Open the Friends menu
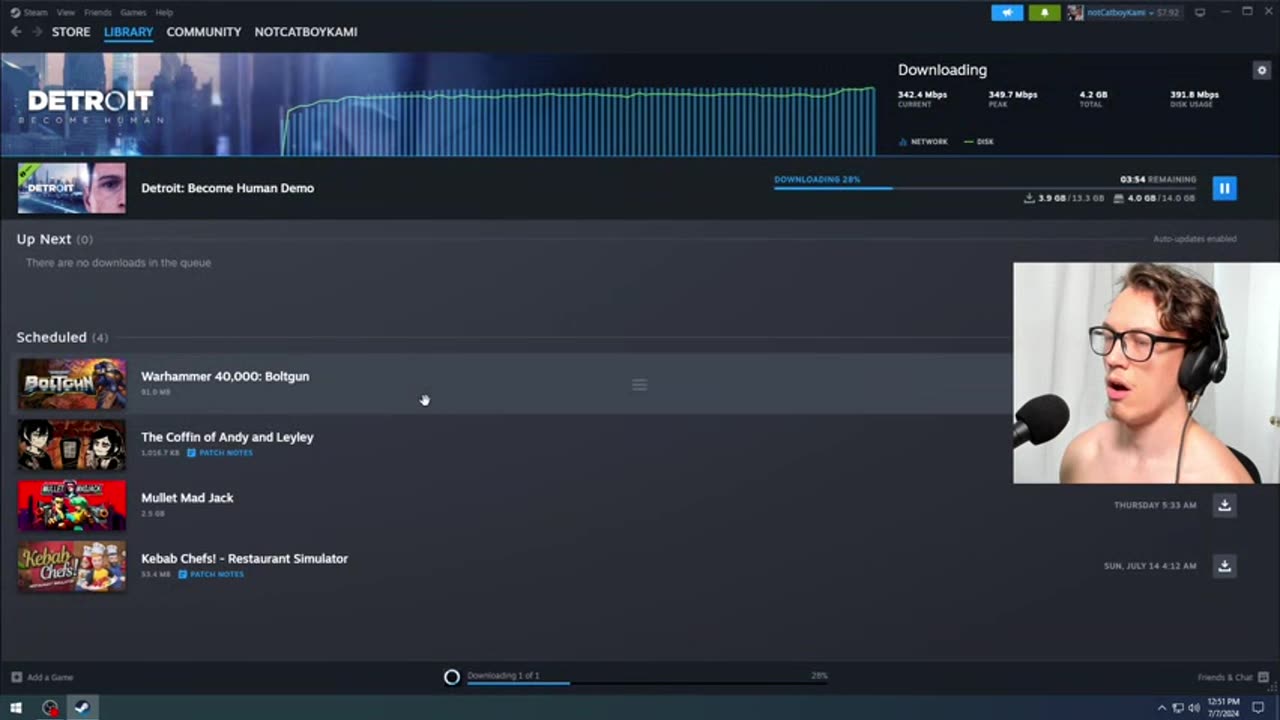This screenshot has width=1280, height=720. coord(98,12)
